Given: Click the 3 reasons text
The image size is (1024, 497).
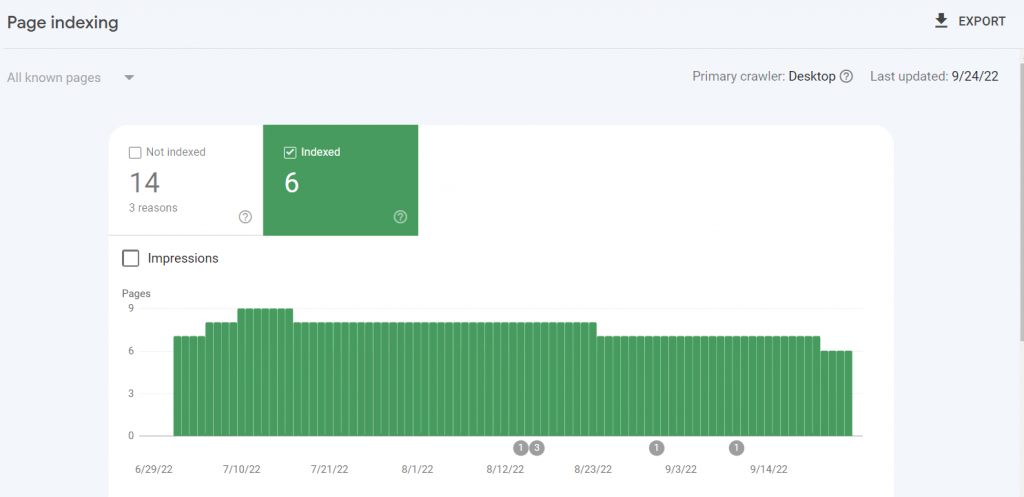Looking at the screenshot, I should [153, 208].
